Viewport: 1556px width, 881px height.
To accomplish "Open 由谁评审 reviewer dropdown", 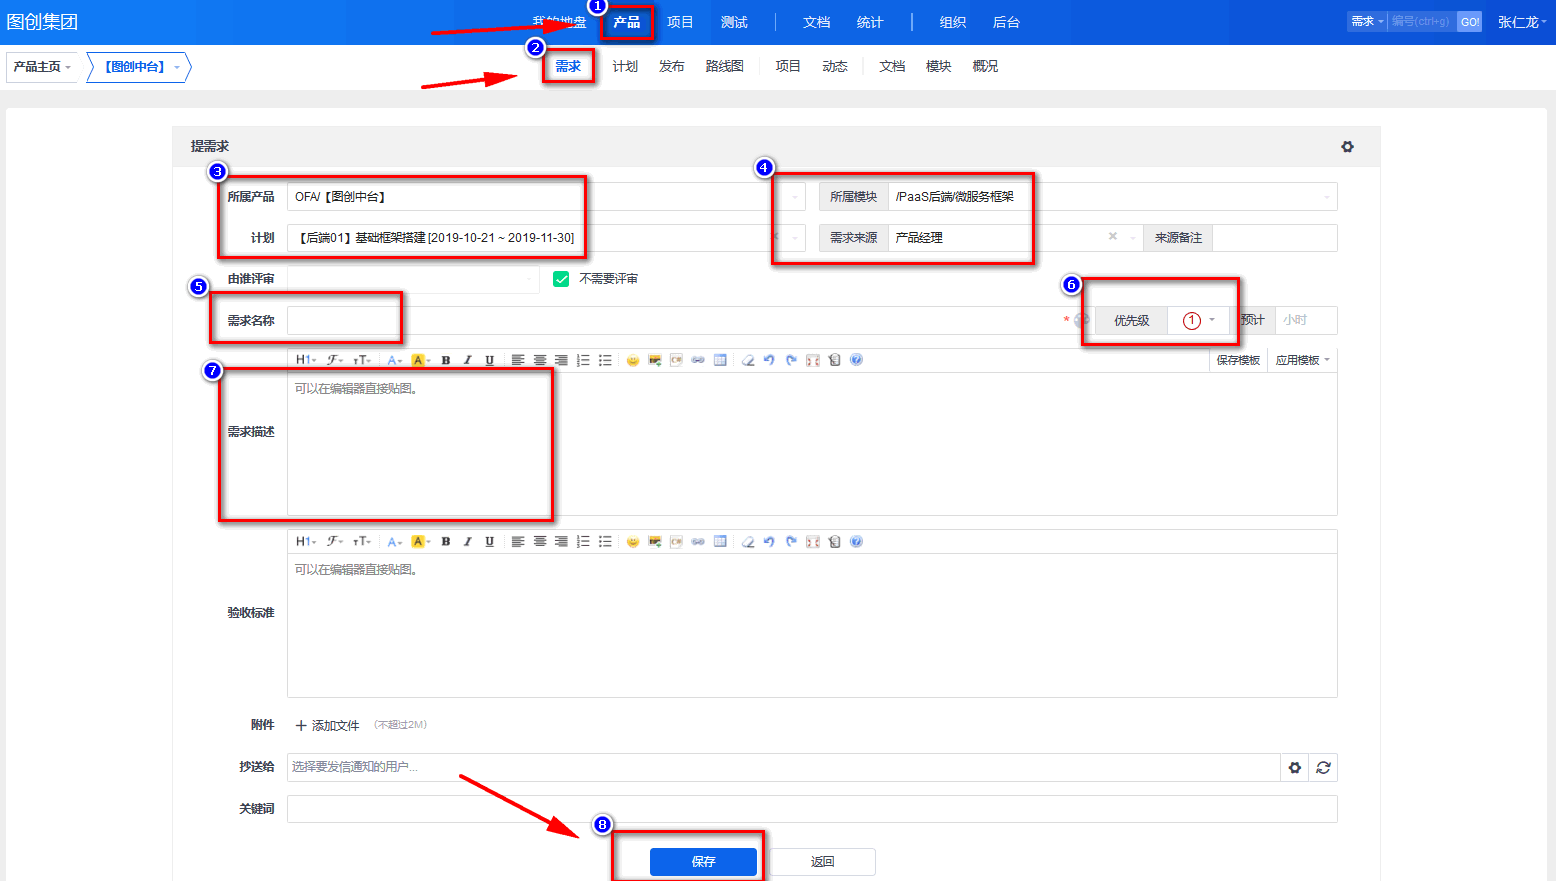I will pos(413,279).
